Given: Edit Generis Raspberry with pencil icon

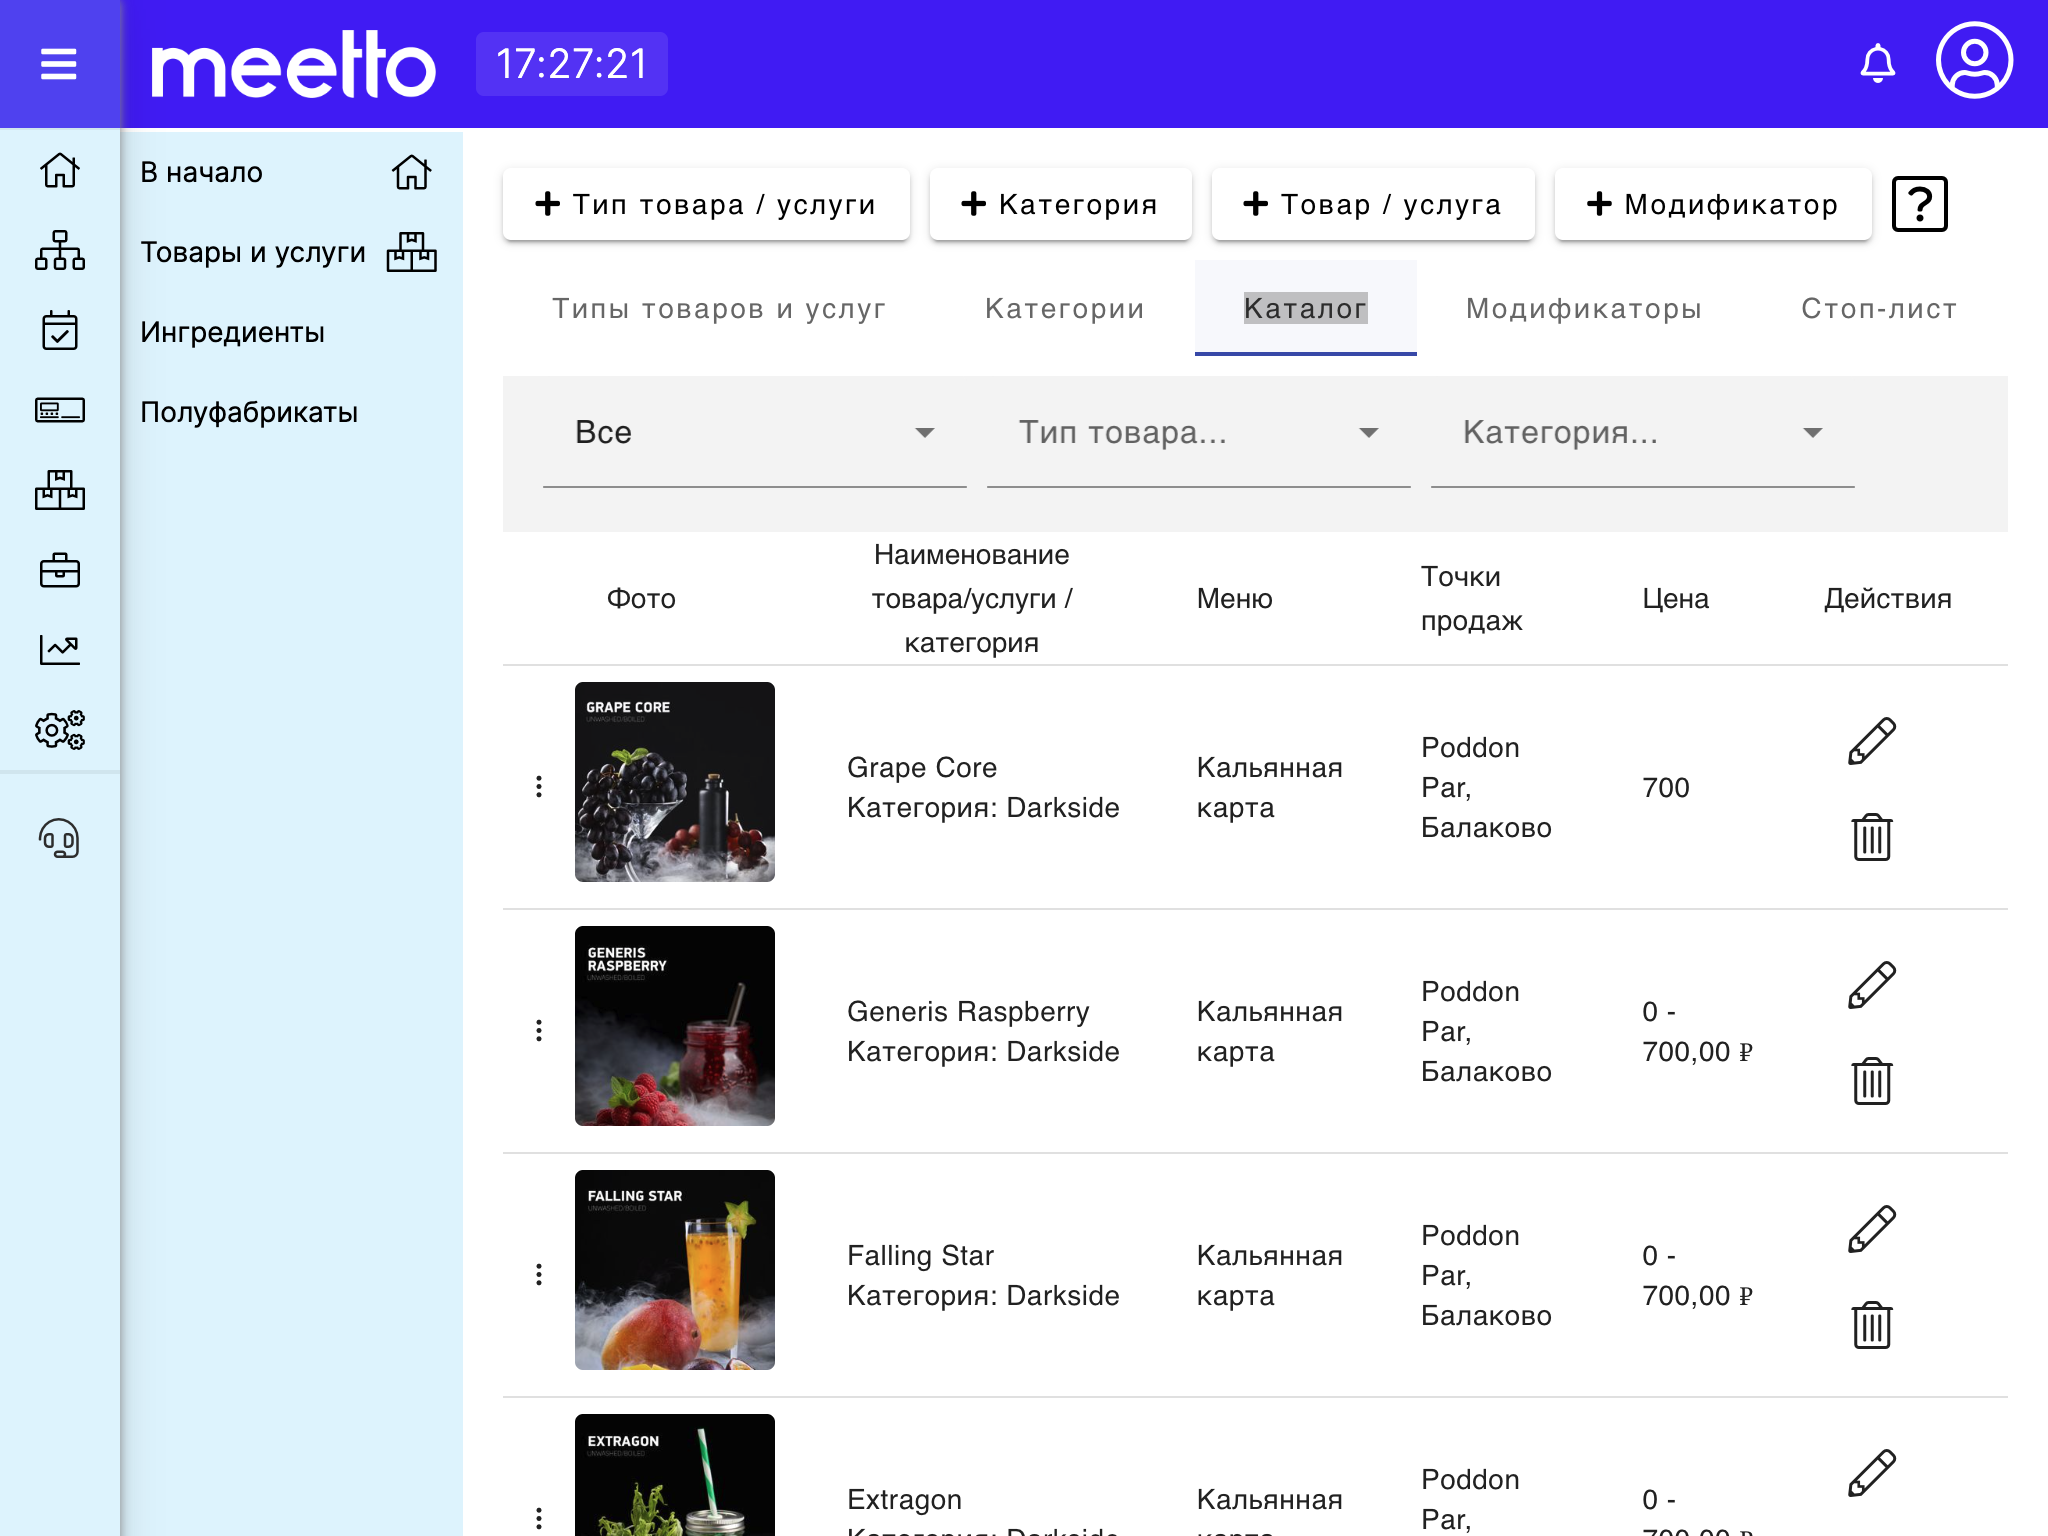Looking at the screenshot, I should coord(1872,981).
